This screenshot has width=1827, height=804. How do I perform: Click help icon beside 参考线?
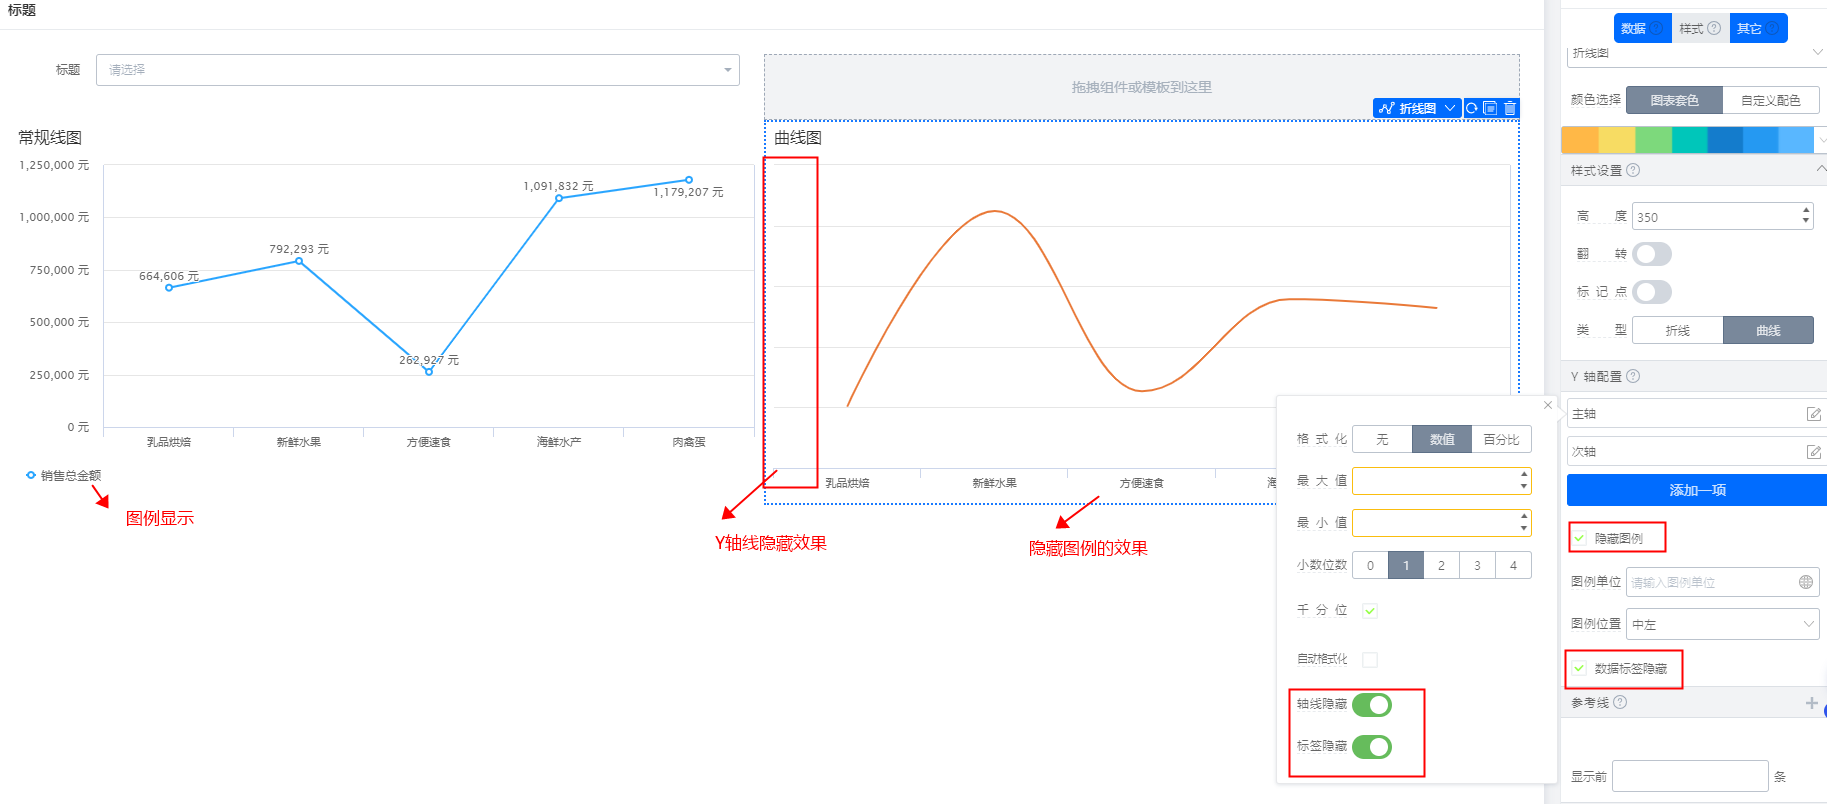coord(1620,702)
